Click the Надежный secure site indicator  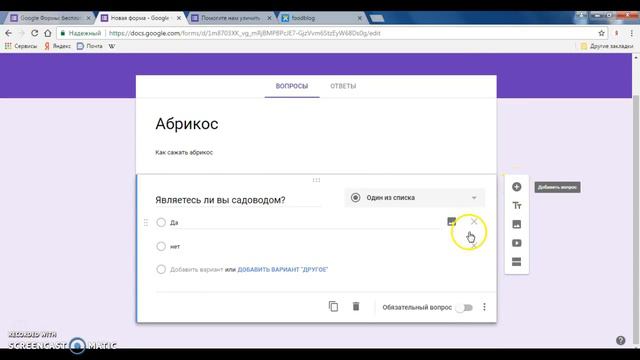(81, 33)
